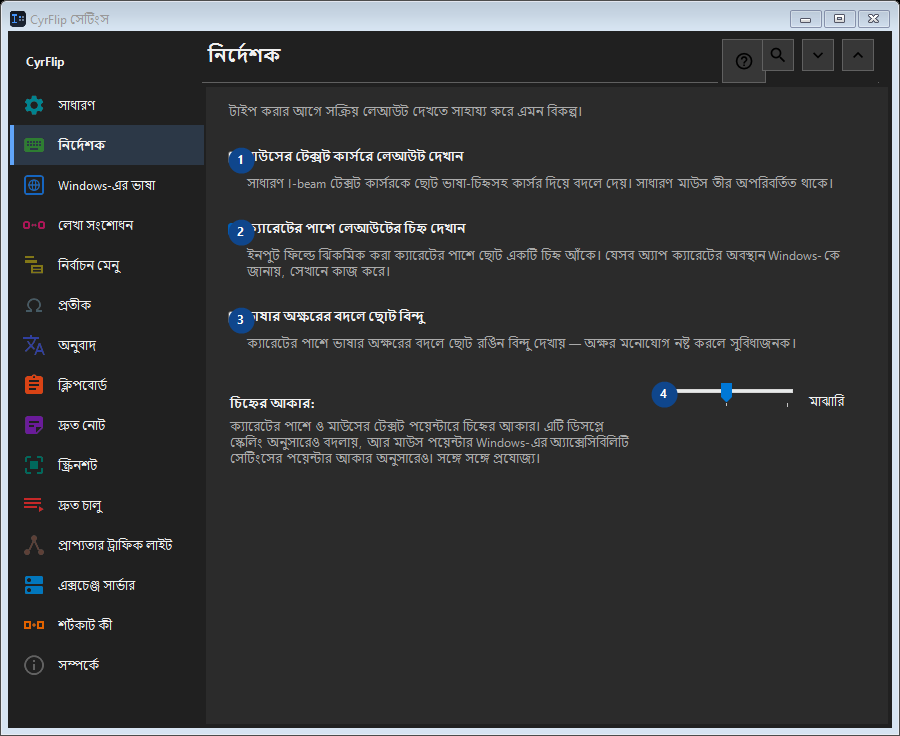
Task: Click the orange ক্লিপবোর্ড clipboard icon
Action: tap(34, 385)
